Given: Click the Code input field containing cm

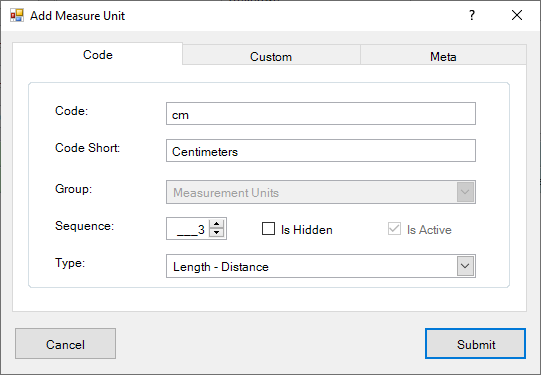Looking at the screenshot, I should pyautogui.click(x=321, y=114).
